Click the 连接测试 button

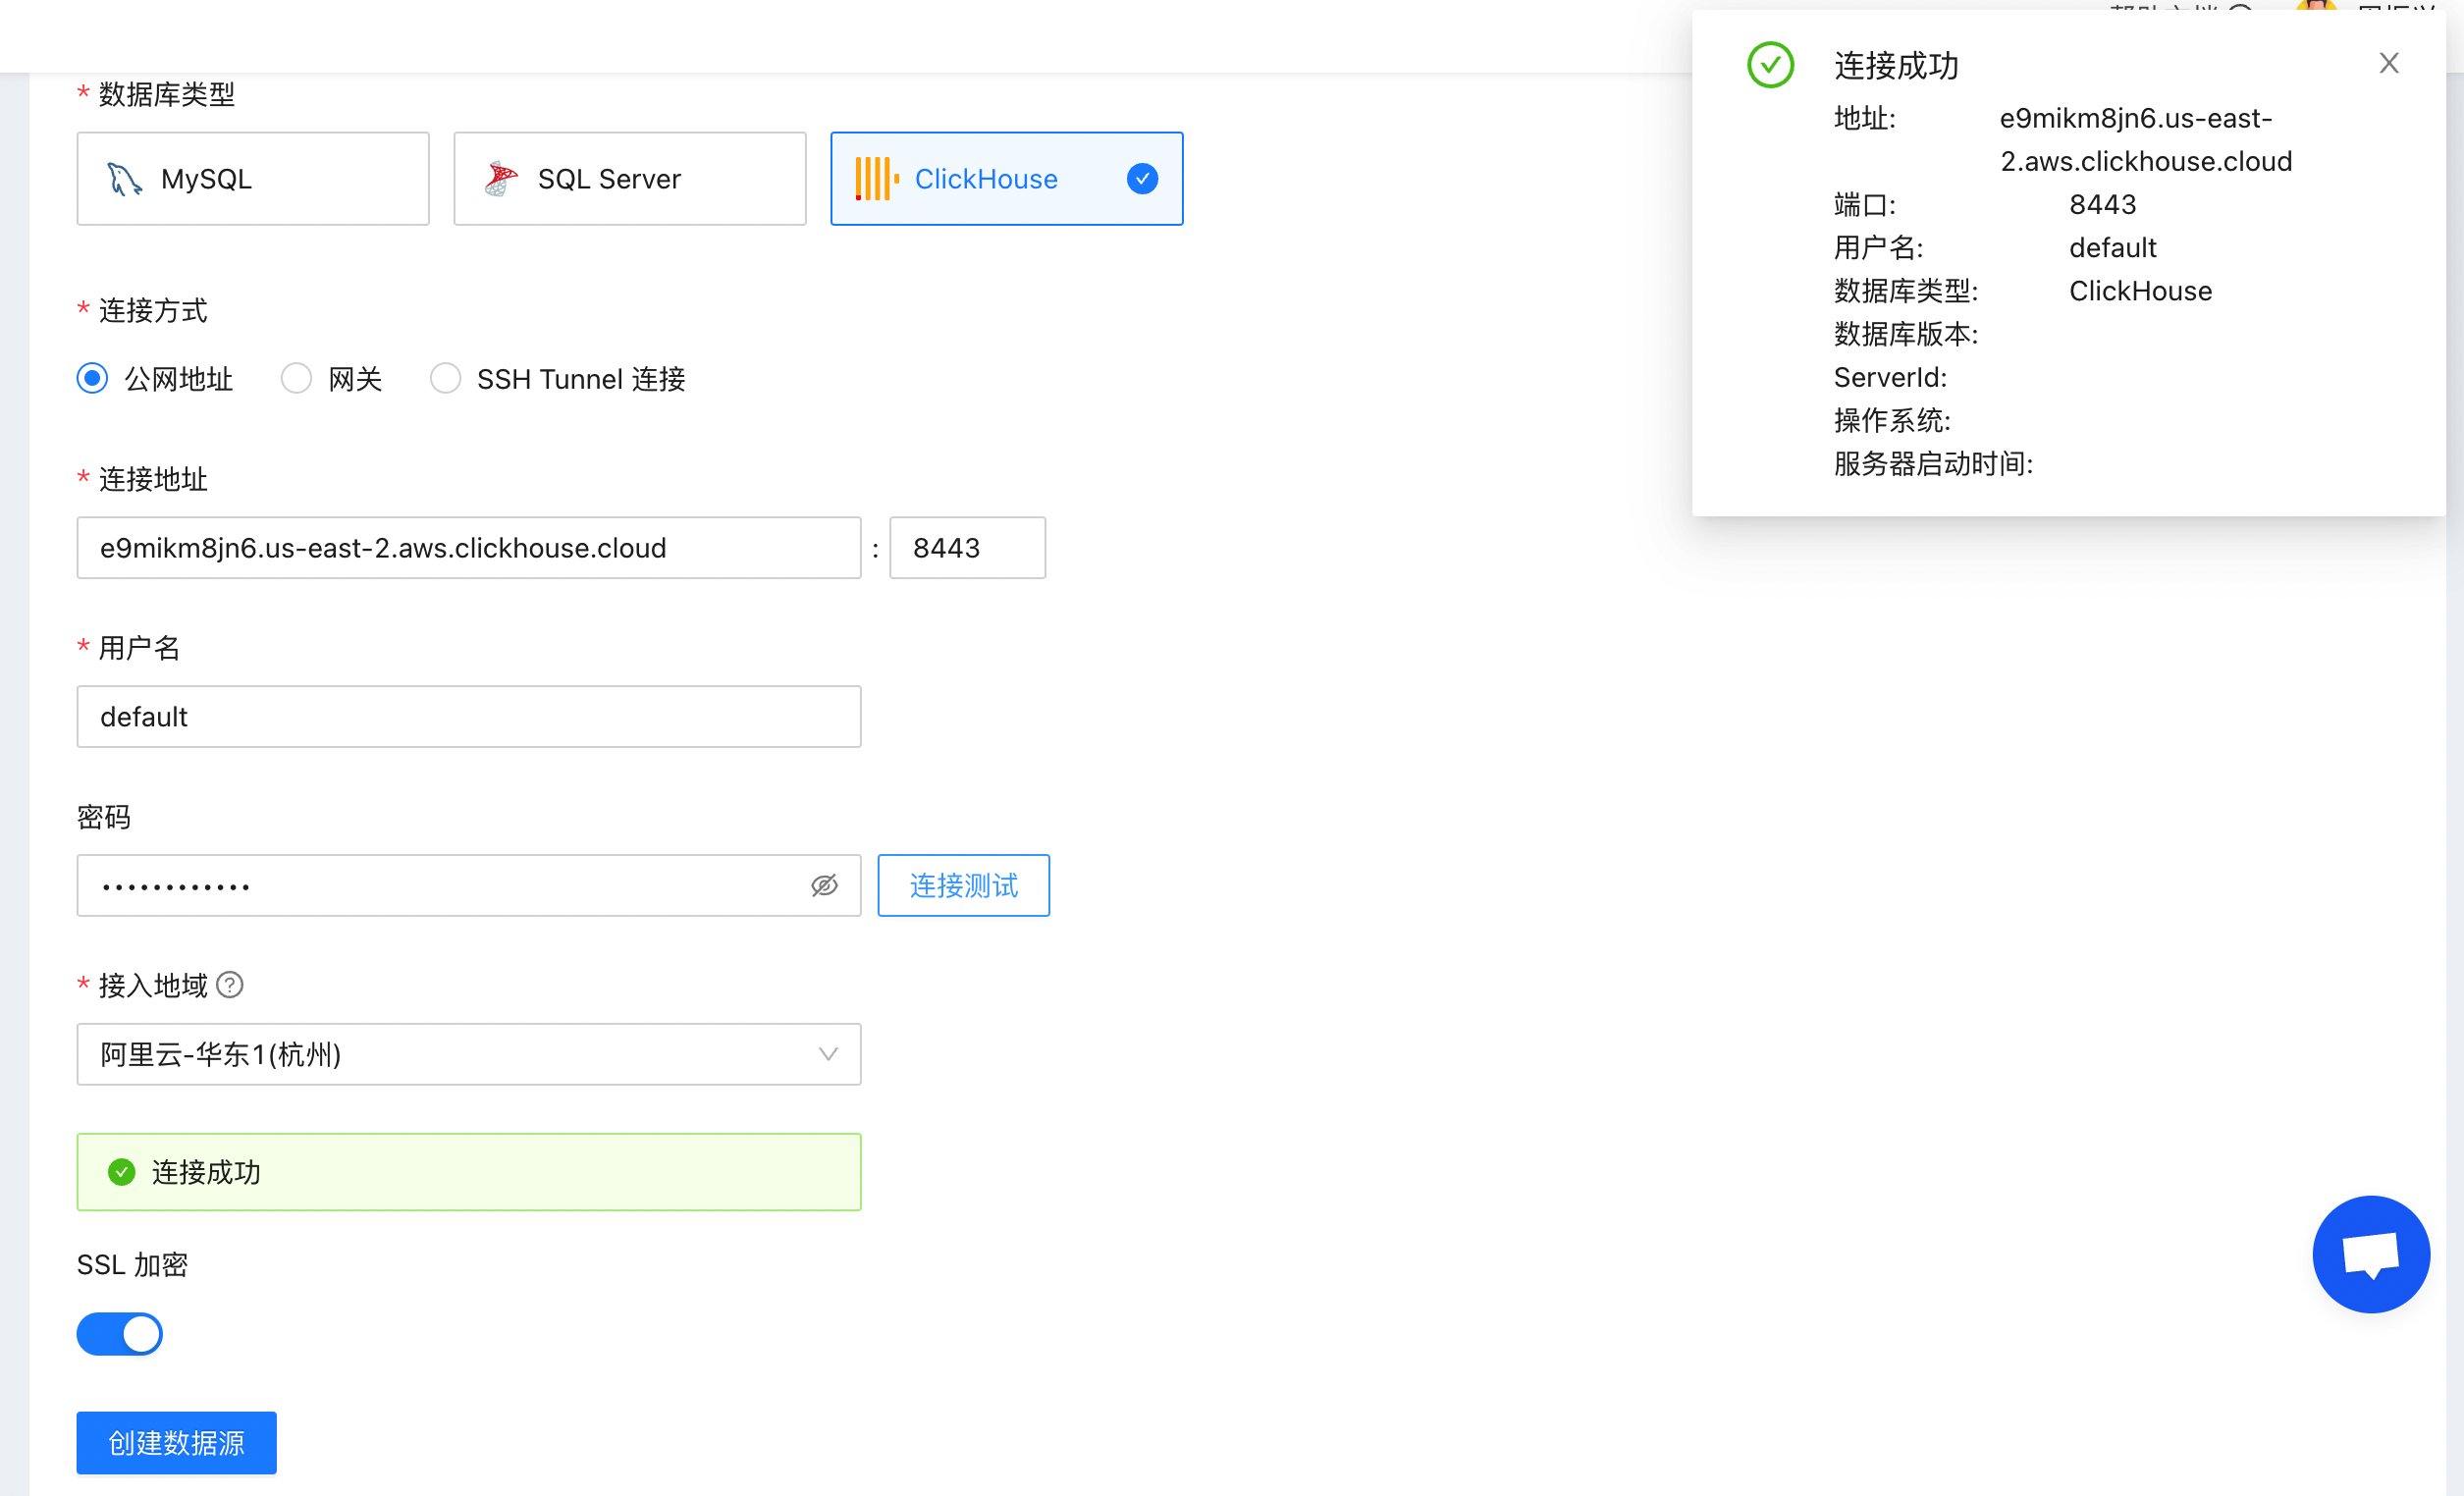tap(962, 885)
